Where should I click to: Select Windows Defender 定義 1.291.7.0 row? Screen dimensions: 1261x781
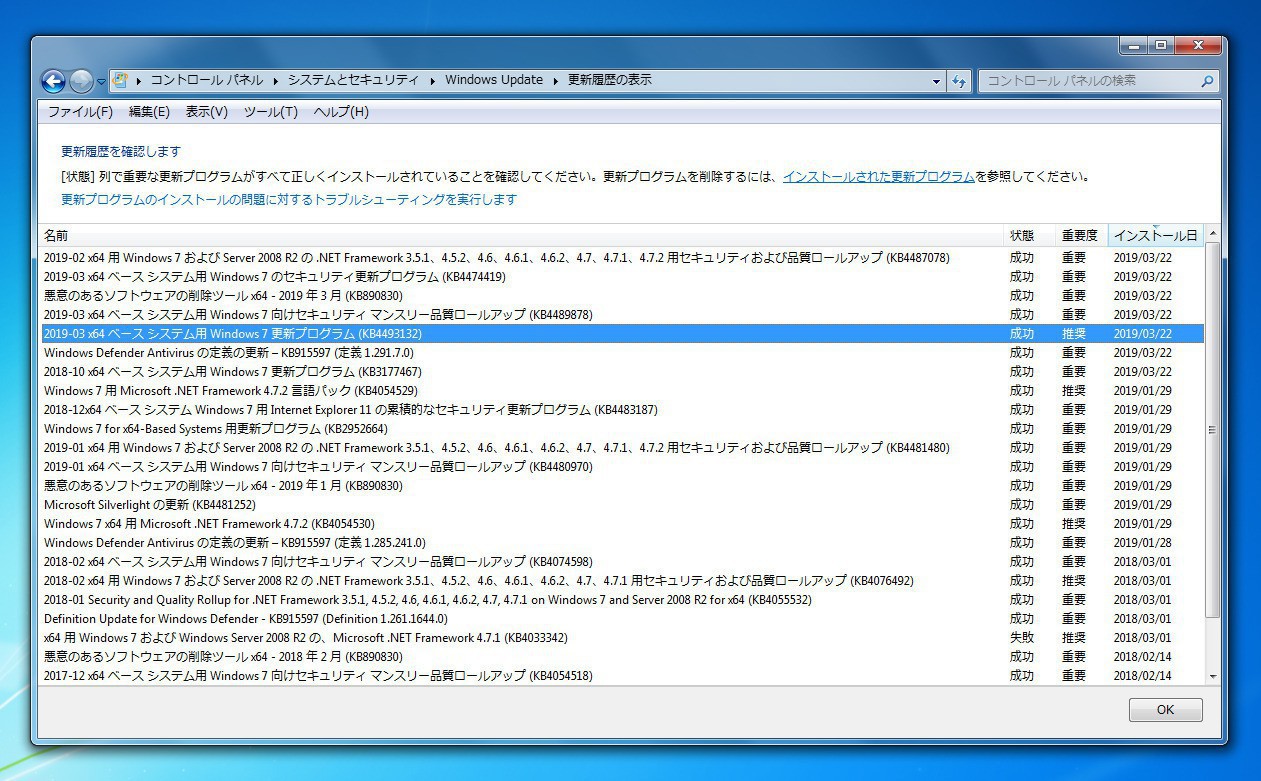[x=622, y=353]
